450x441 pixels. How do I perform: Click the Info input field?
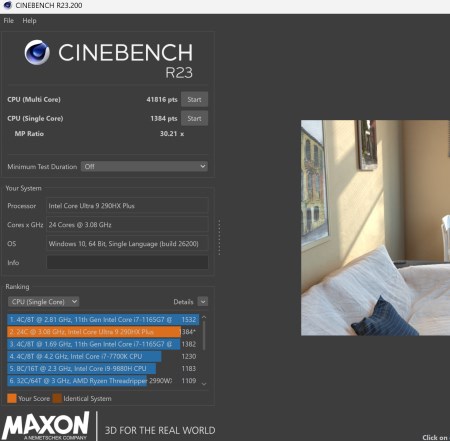click(127, 262)
